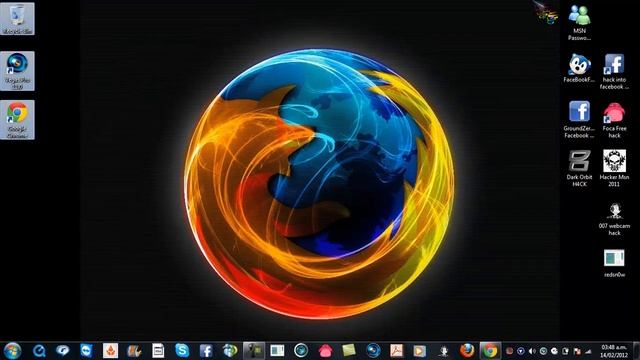Screen dimensions: 640x360
Task: Open the Google Chrome desktop shortcut
Action: coord(17,120)
